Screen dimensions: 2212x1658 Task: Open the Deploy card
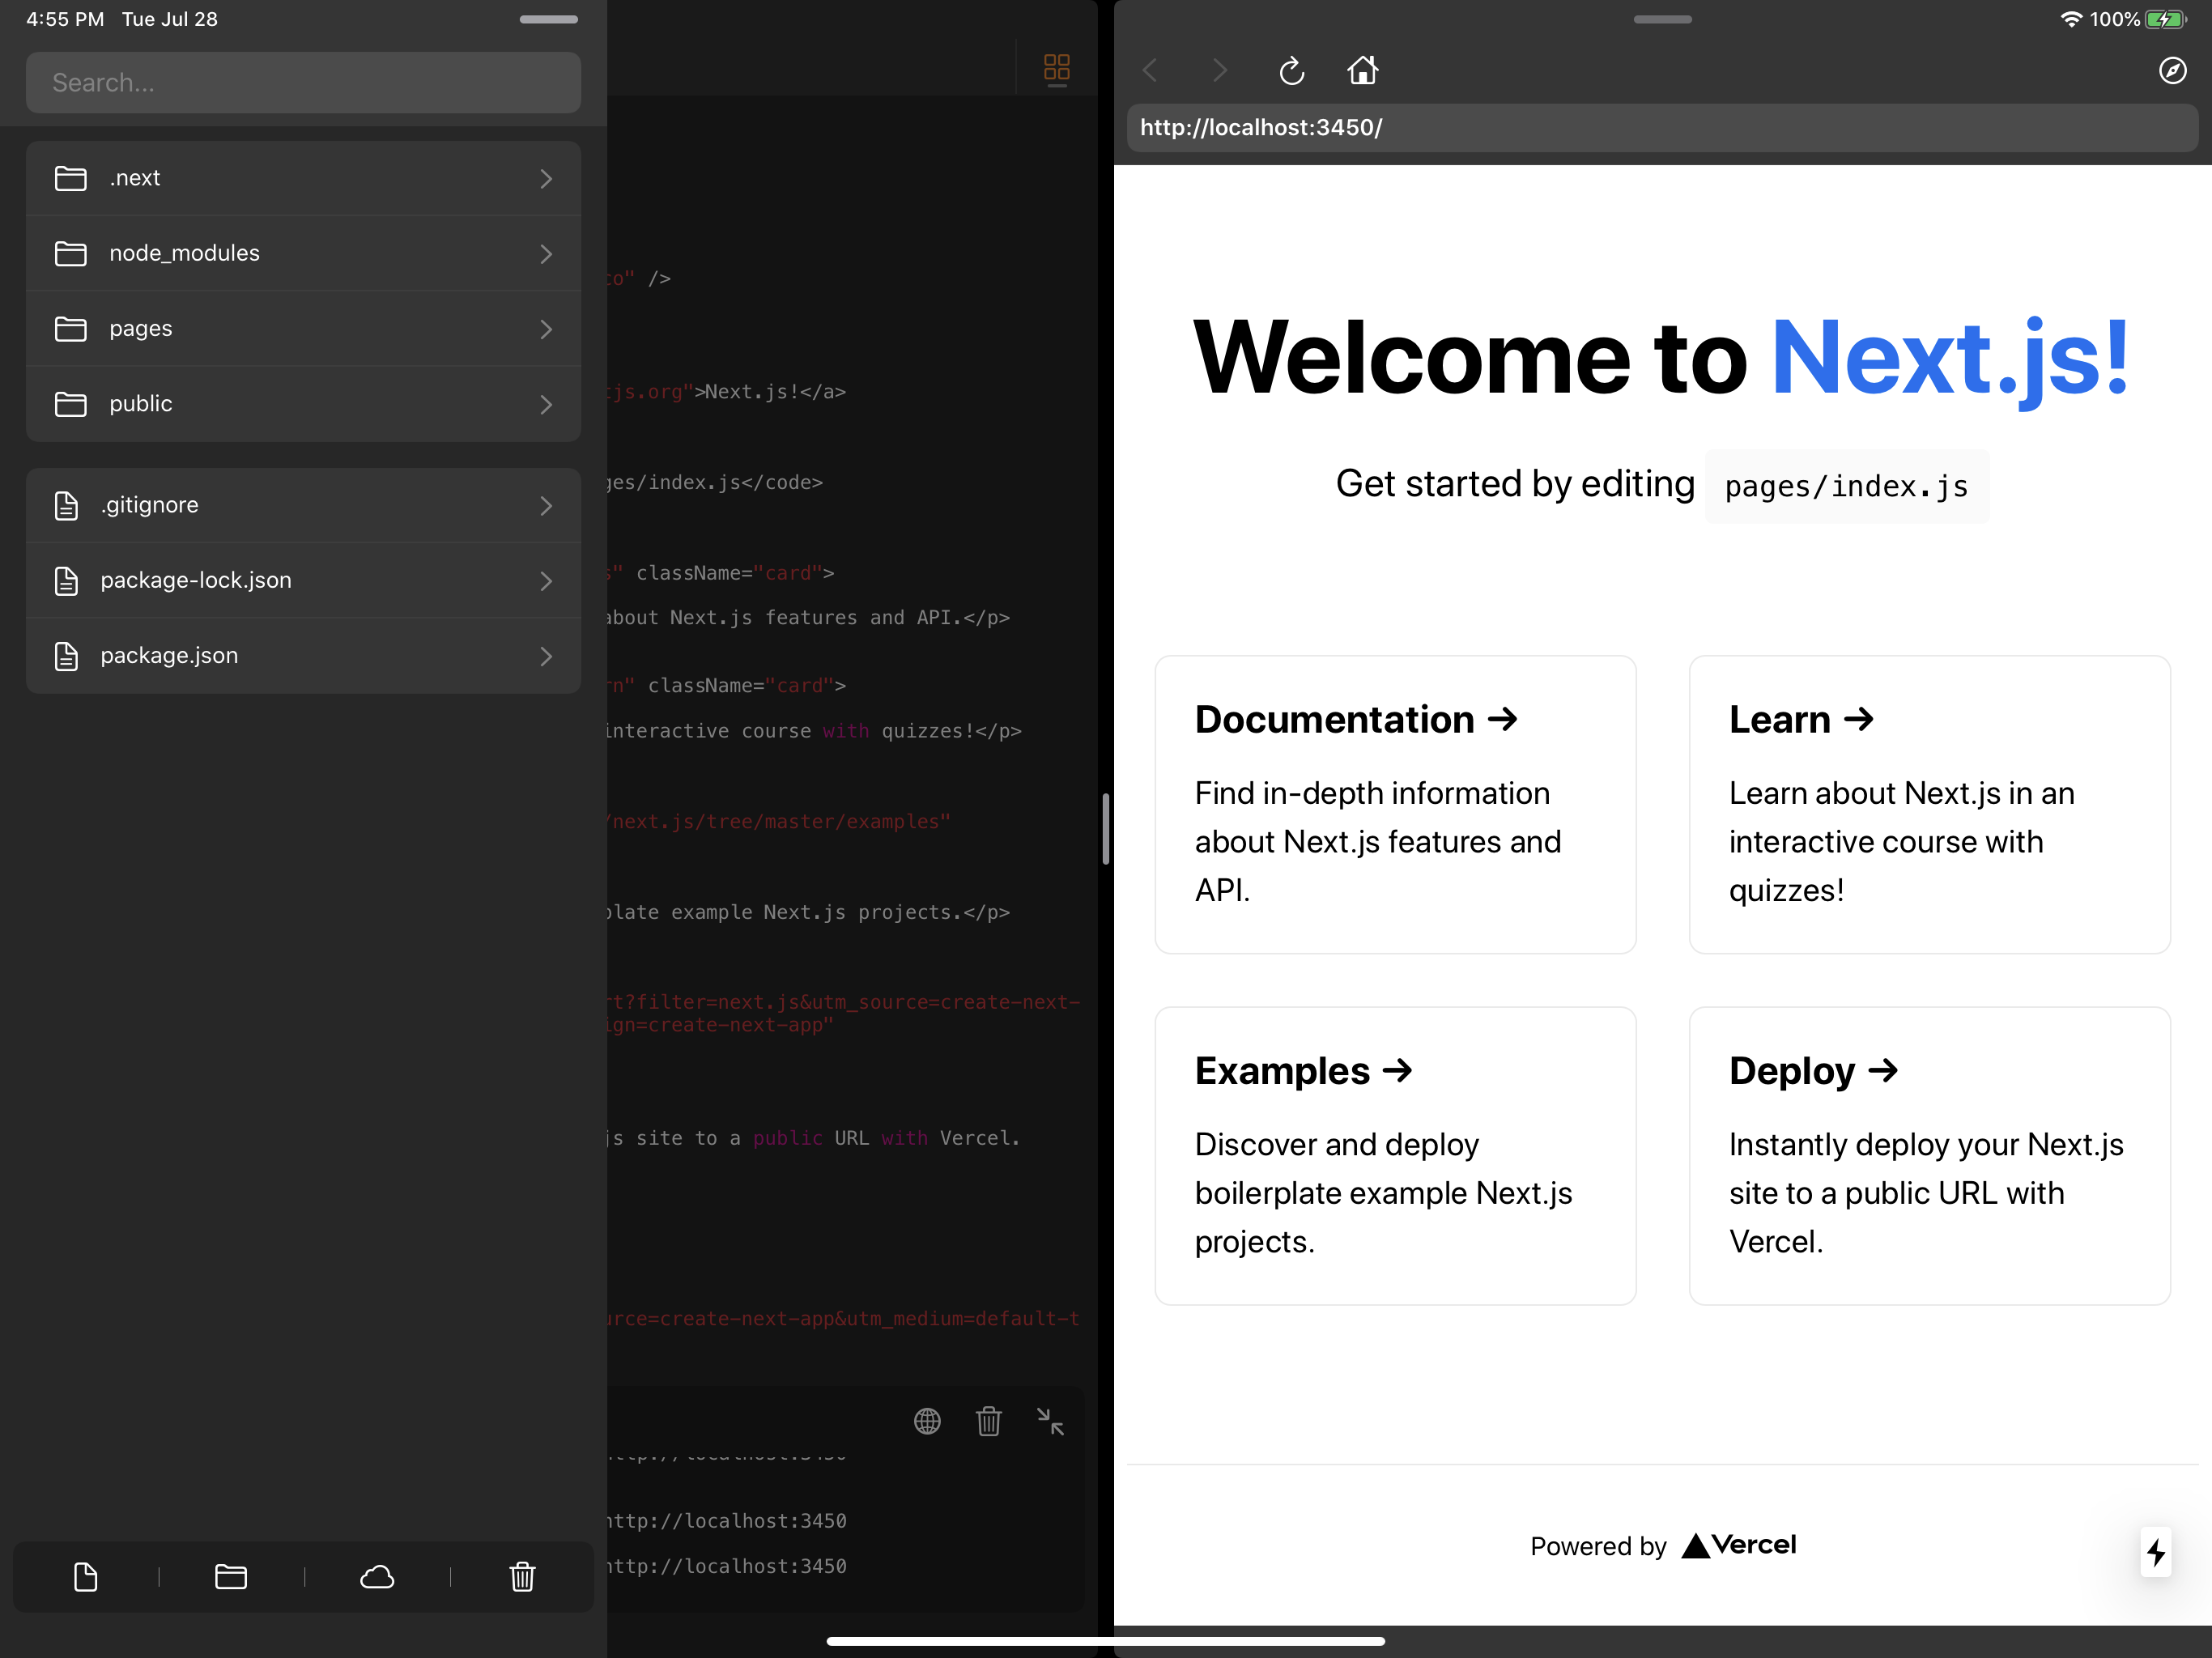(x=1929, y=1156)
